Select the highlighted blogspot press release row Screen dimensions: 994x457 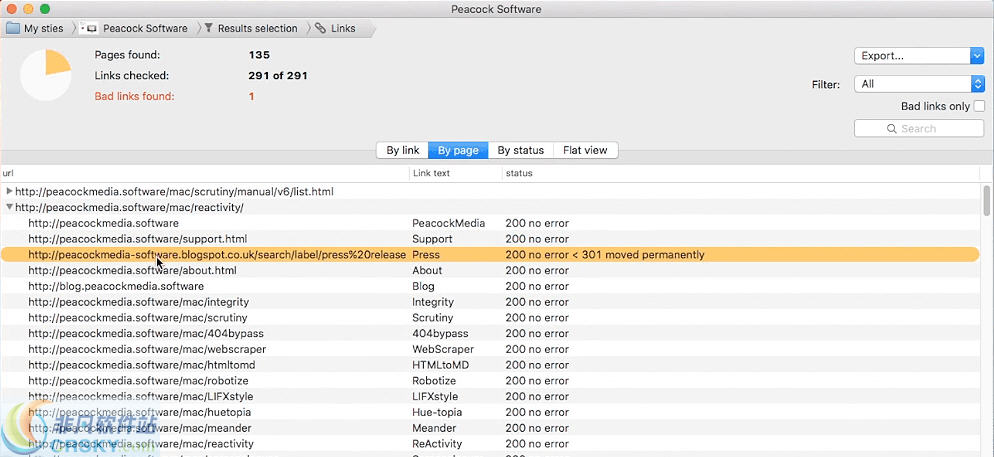coord(491,255)
